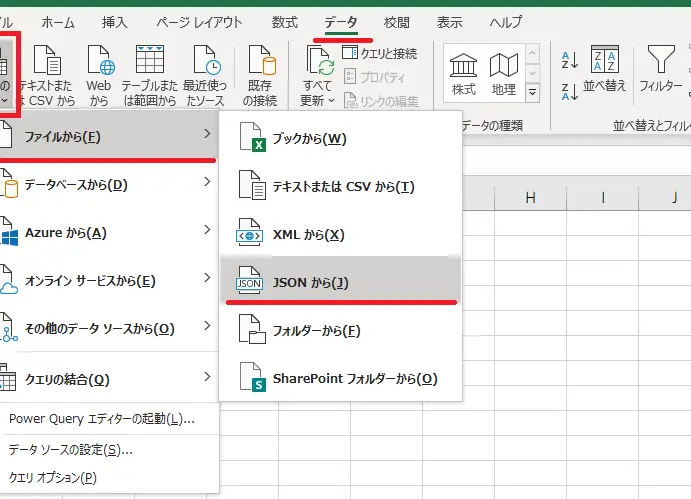Select the 株式 data type
Viewport: 691px width, 499px height.
tap(463, 74)
